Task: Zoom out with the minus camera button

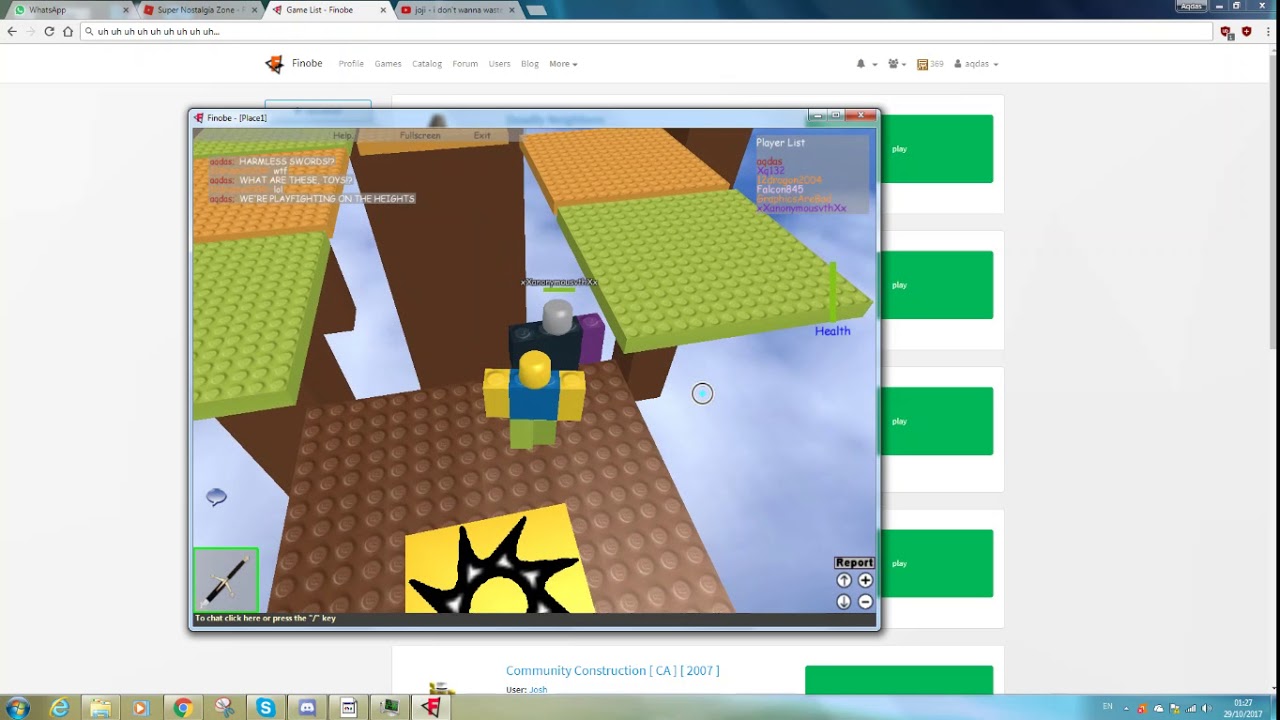Action: point(866,602)
